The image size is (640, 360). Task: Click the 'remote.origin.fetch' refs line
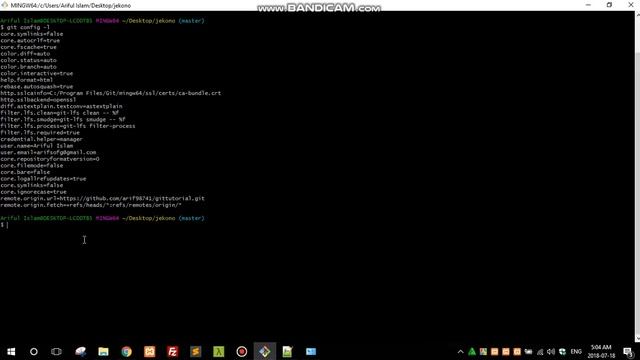[91, 205]
